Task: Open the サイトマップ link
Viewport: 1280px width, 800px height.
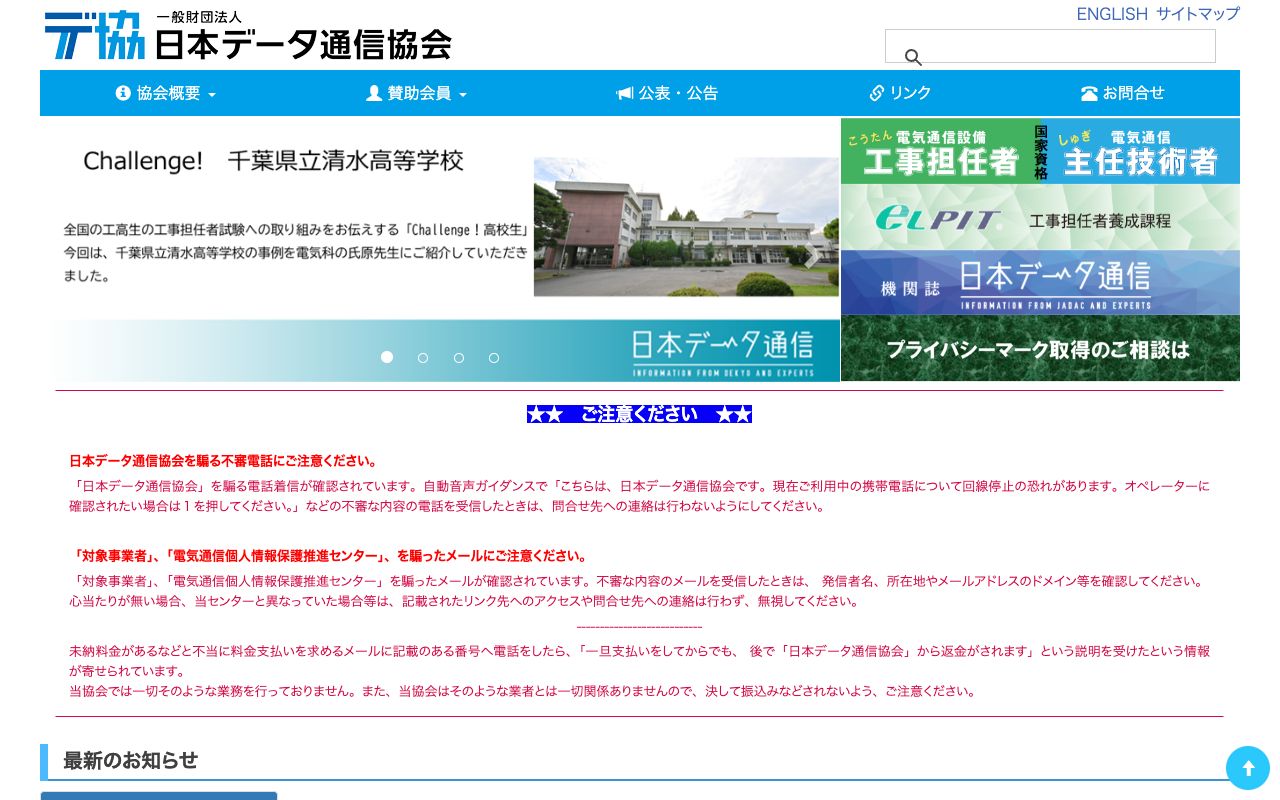Action: 1197,14
